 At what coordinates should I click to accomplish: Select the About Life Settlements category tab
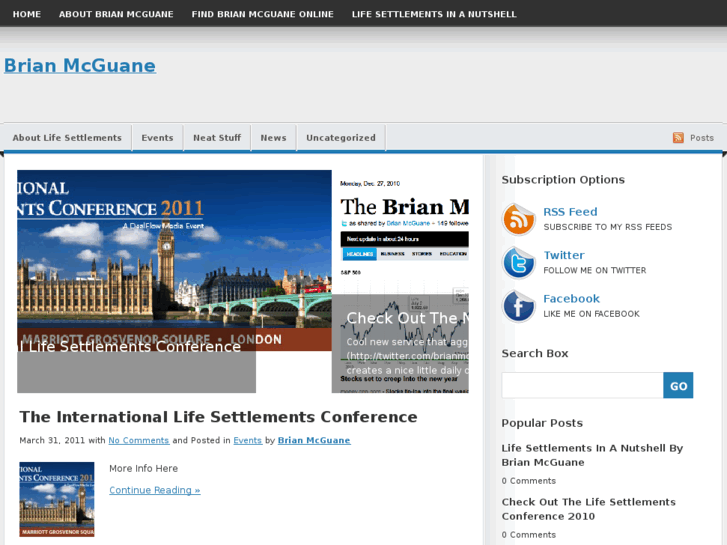67,138
